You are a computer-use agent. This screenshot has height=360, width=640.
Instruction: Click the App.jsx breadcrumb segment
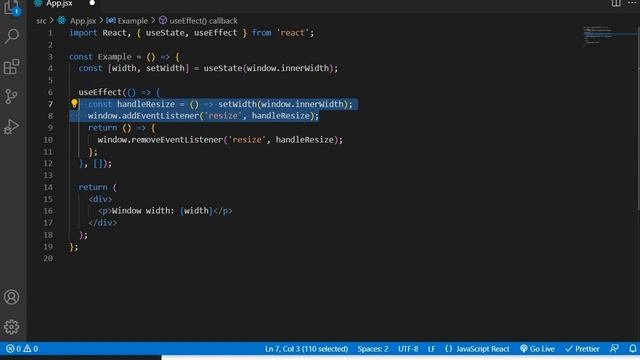click(83, 21)
